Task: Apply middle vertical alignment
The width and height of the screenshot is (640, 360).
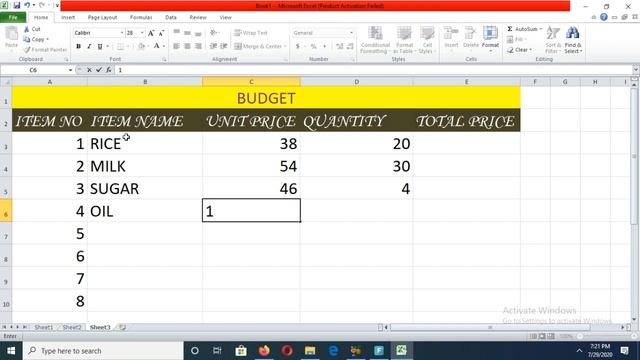Action: [x=187, y=33]
